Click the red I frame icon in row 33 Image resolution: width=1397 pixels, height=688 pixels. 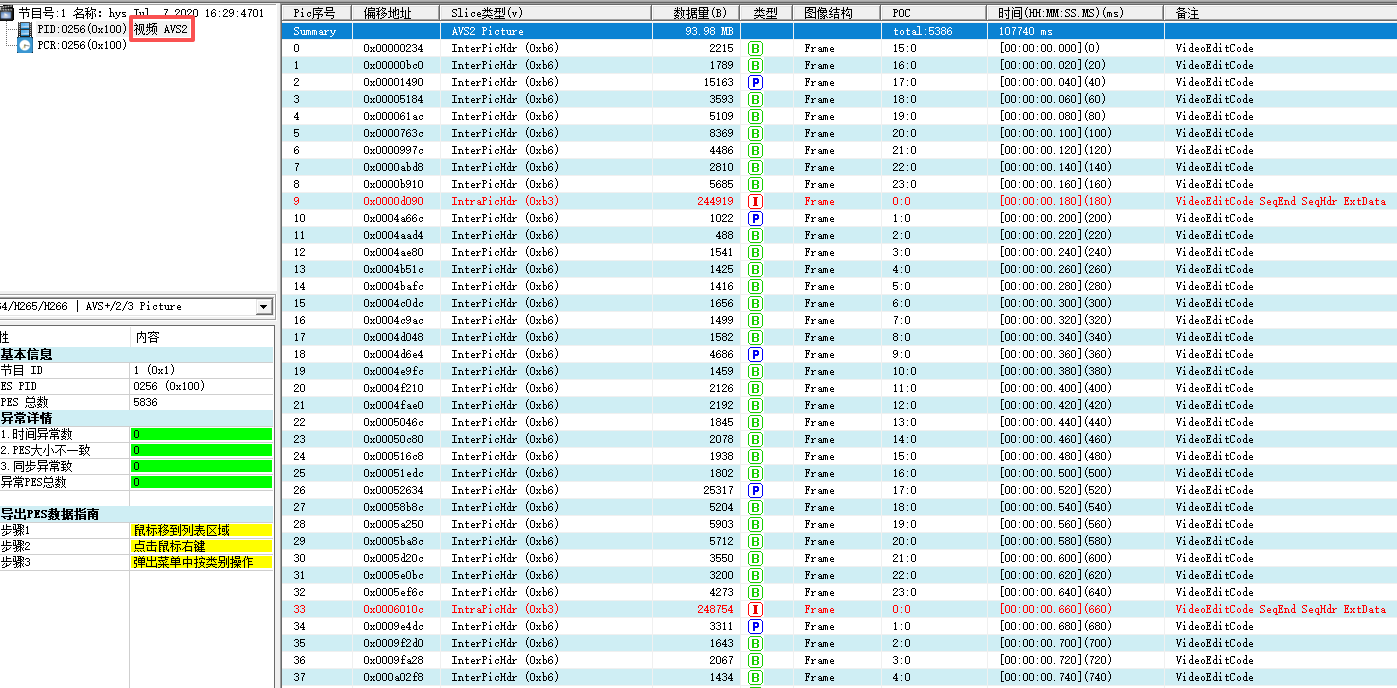756,609
